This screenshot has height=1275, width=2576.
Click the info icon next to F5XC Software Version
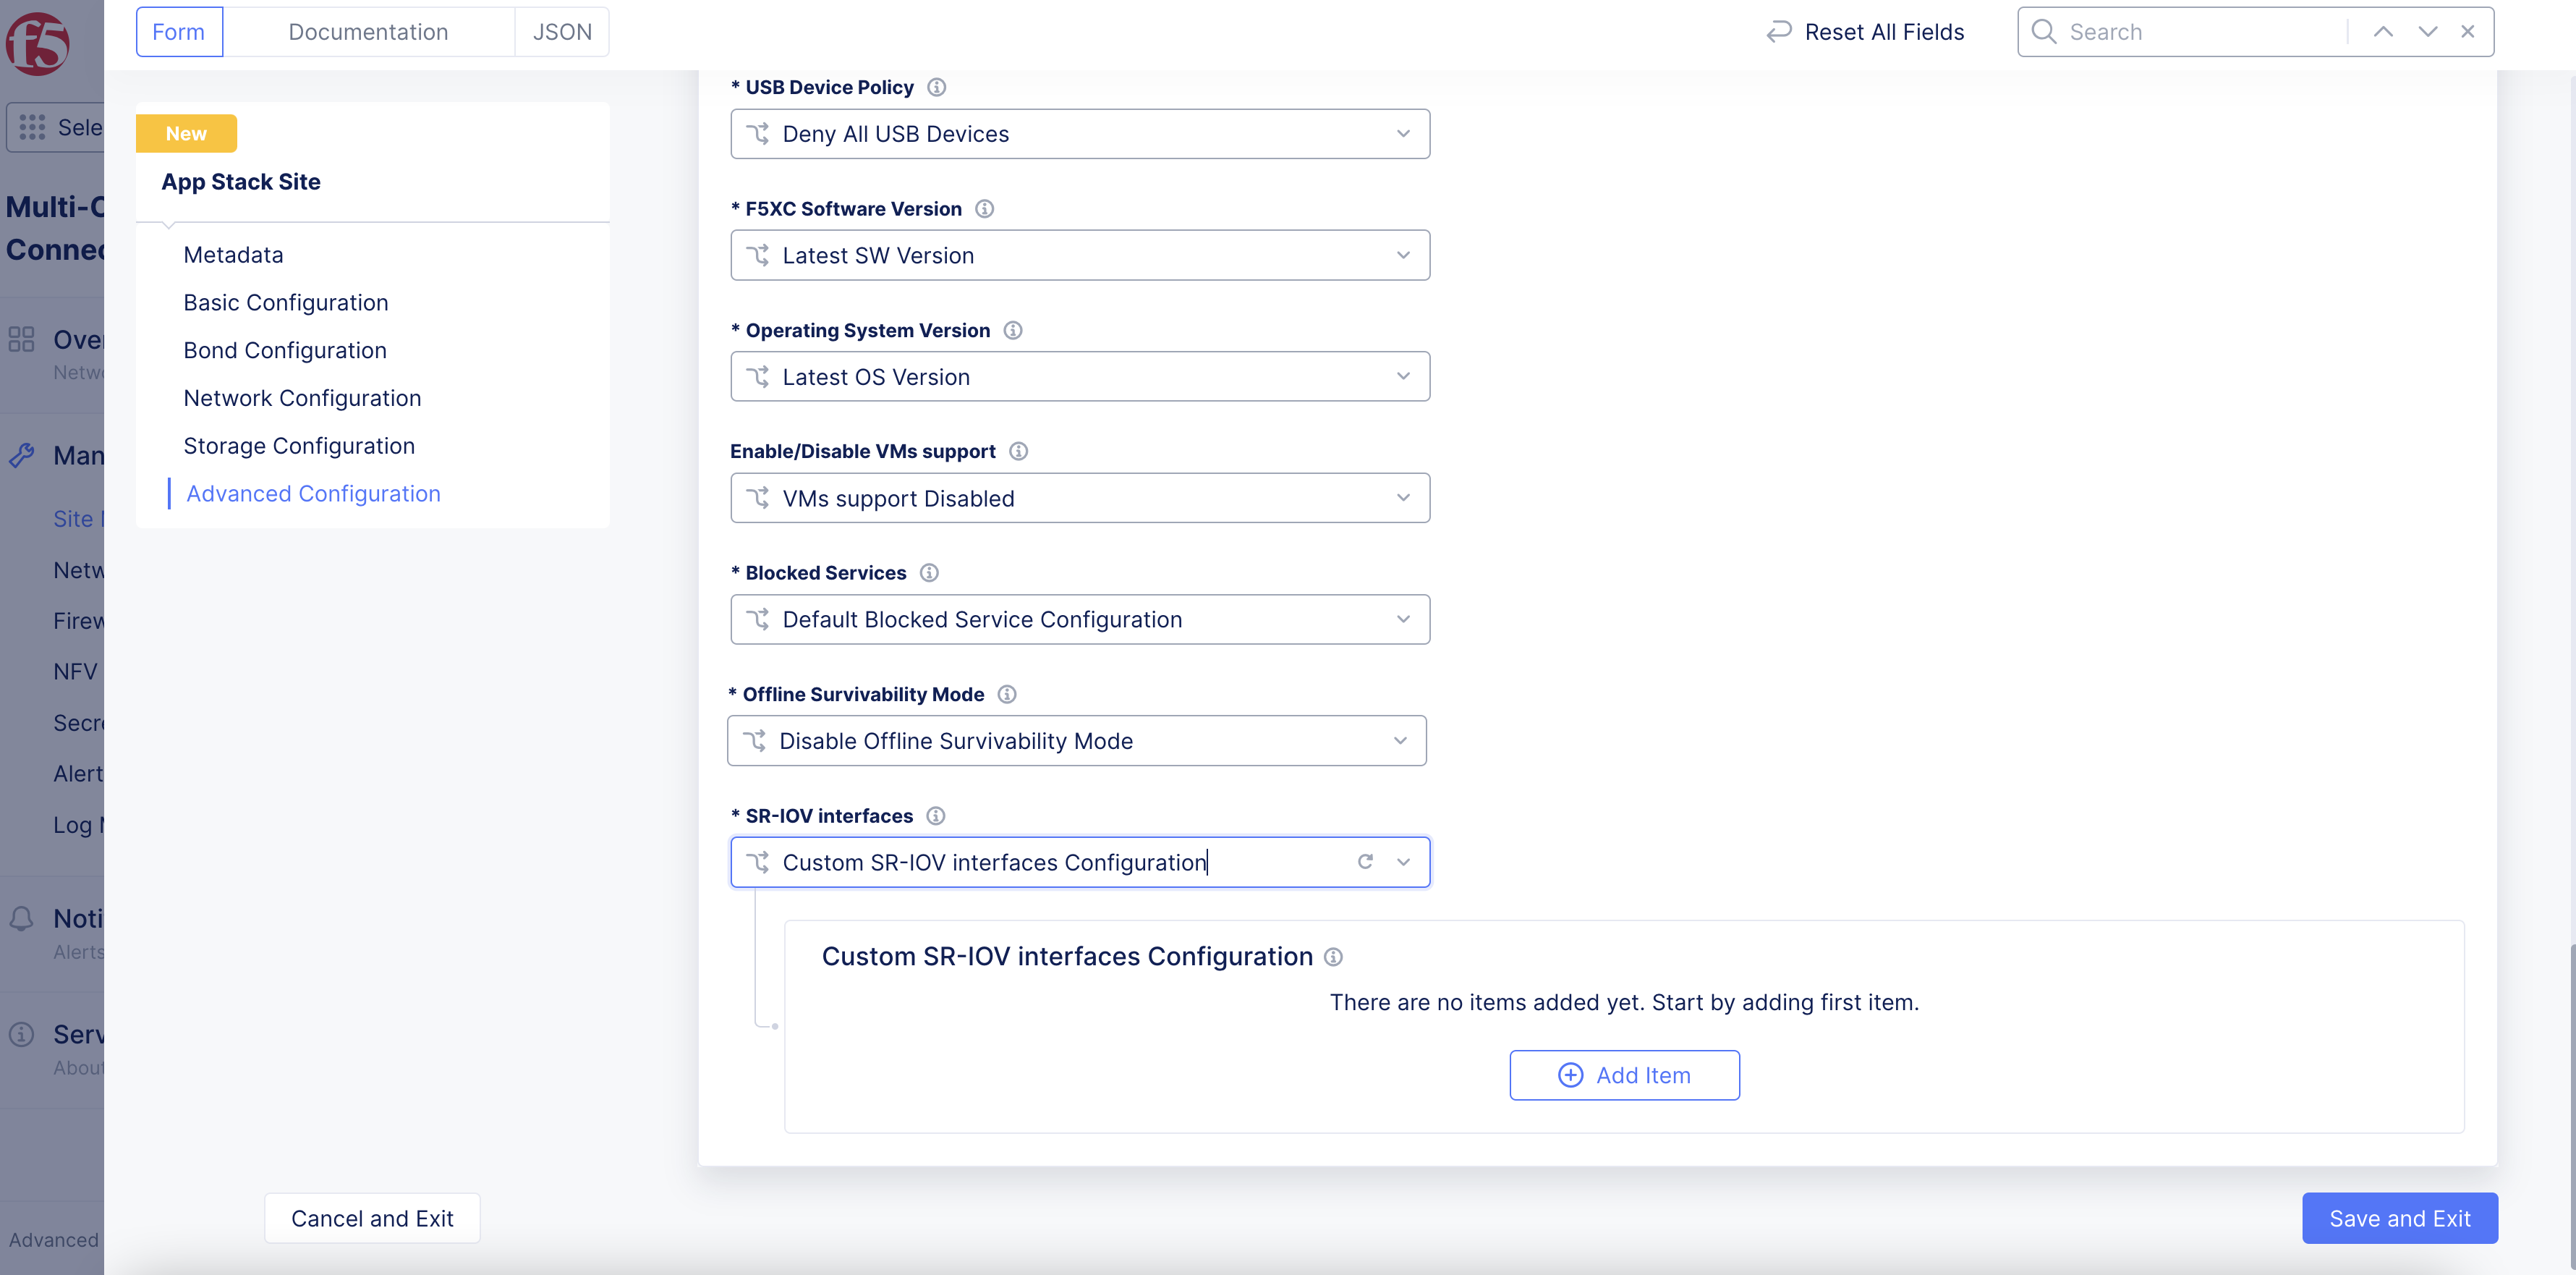tap(984, 209)
